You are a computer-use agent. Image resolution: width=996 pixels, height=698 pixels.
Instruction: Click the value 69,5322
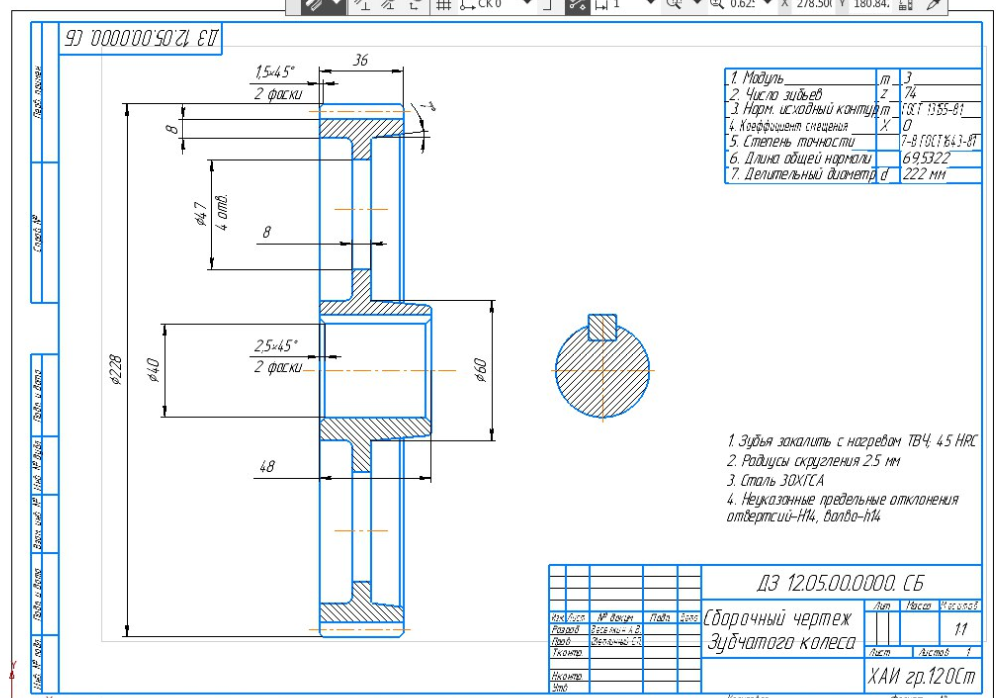[926, 158]
